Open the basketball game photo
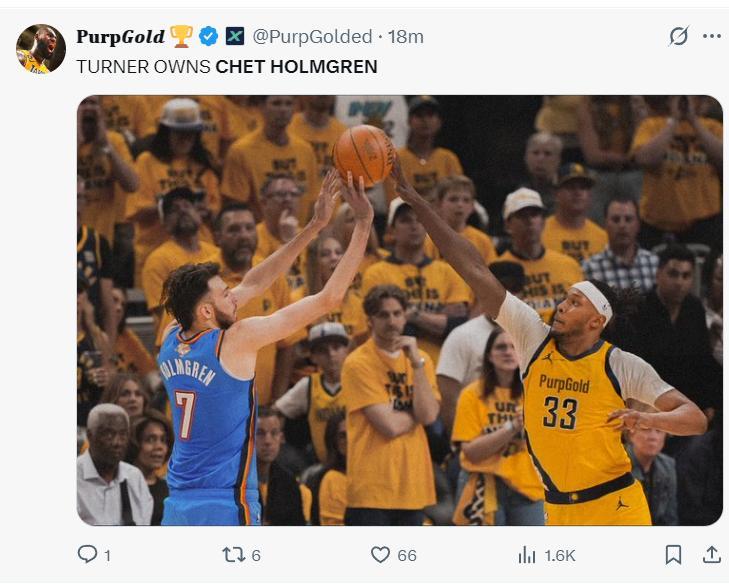The width and height of the screenshot is (729, 584). pos(399,310)
